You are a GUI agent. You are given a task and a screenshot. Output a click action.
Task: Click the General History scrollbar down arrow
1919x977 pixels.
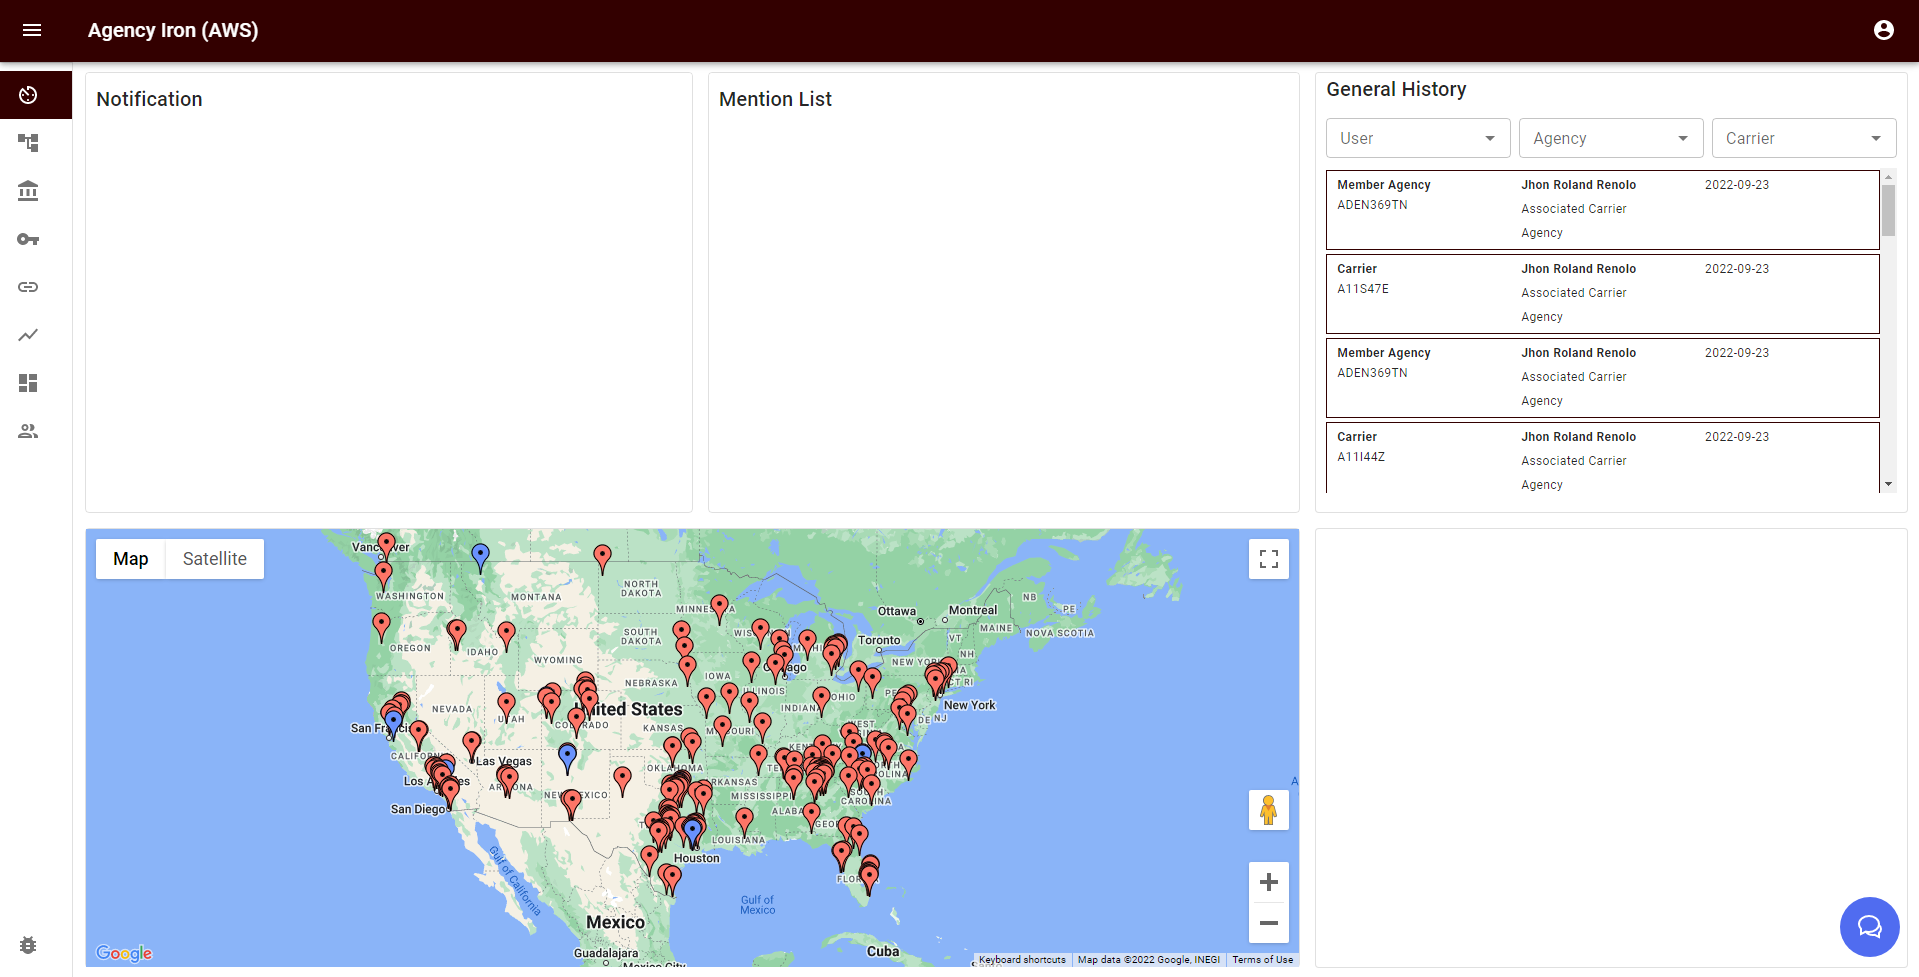click(x=1888, y=484)
